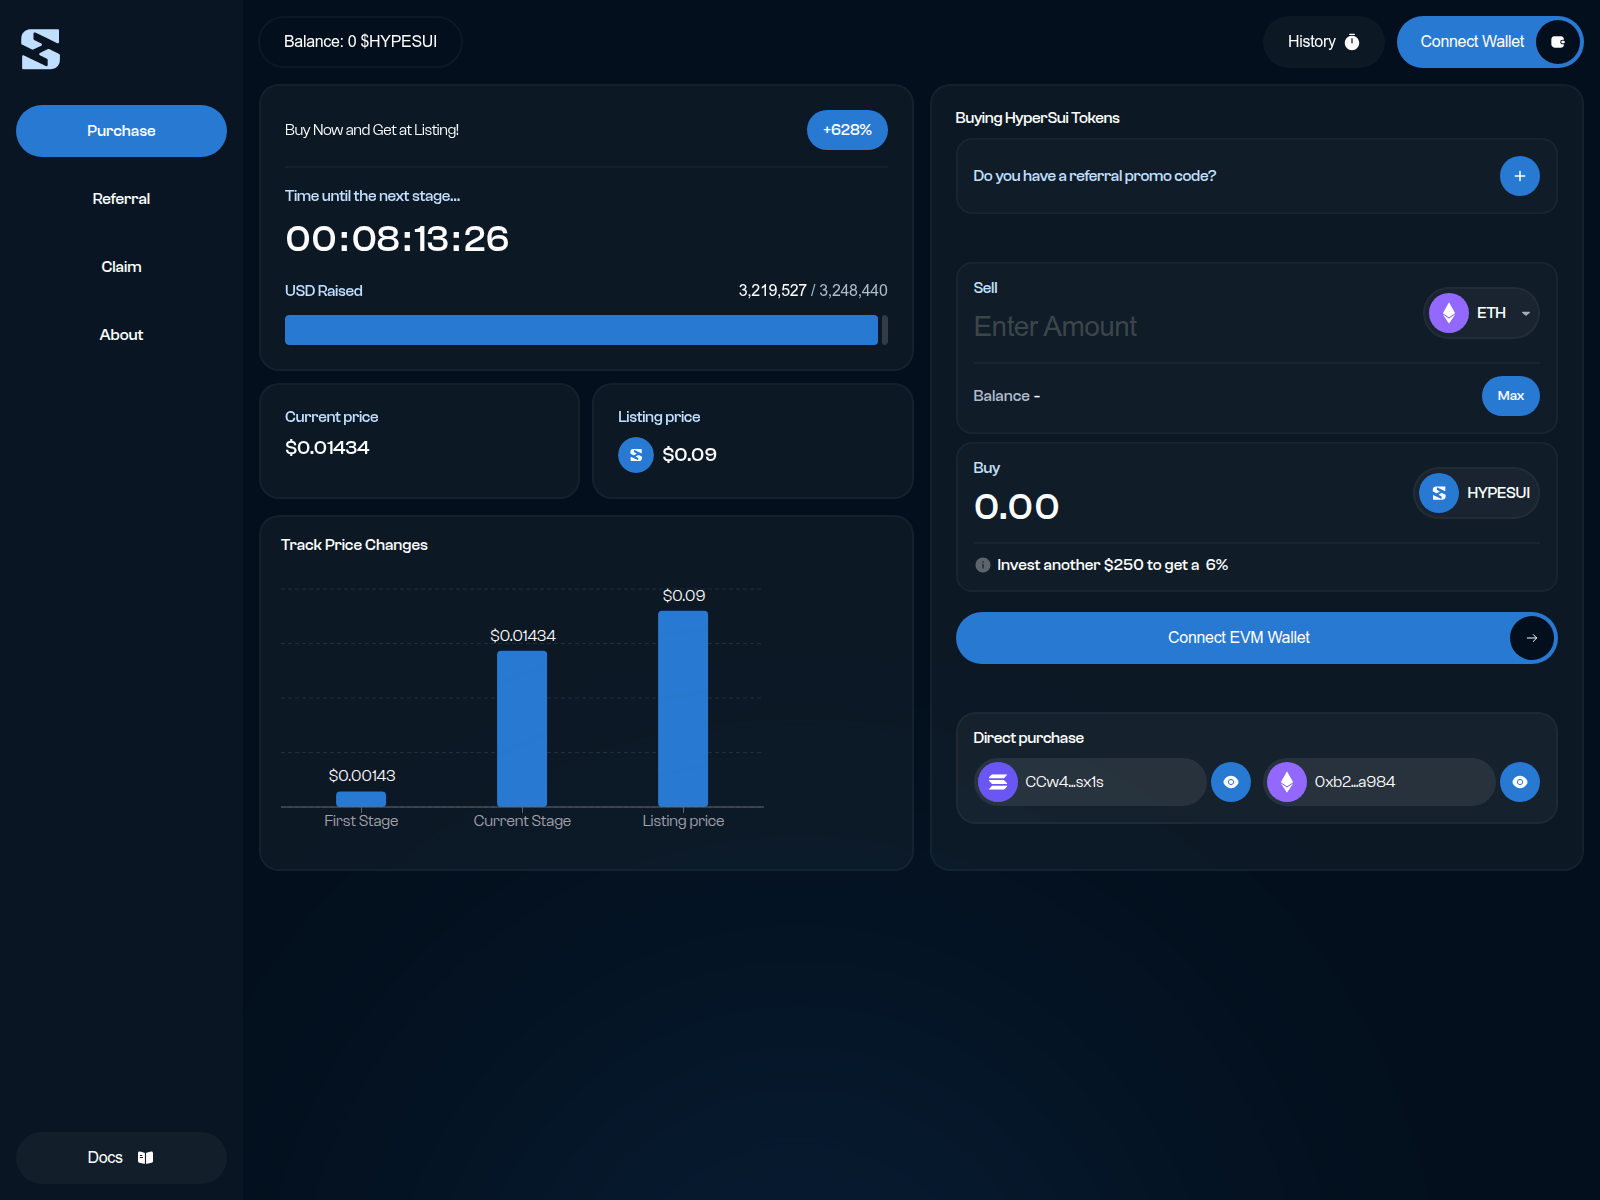
Task: Reveal the CCw4...sx1s address with eye icon
Action: pyautogui.click(x=1231, y=782)
